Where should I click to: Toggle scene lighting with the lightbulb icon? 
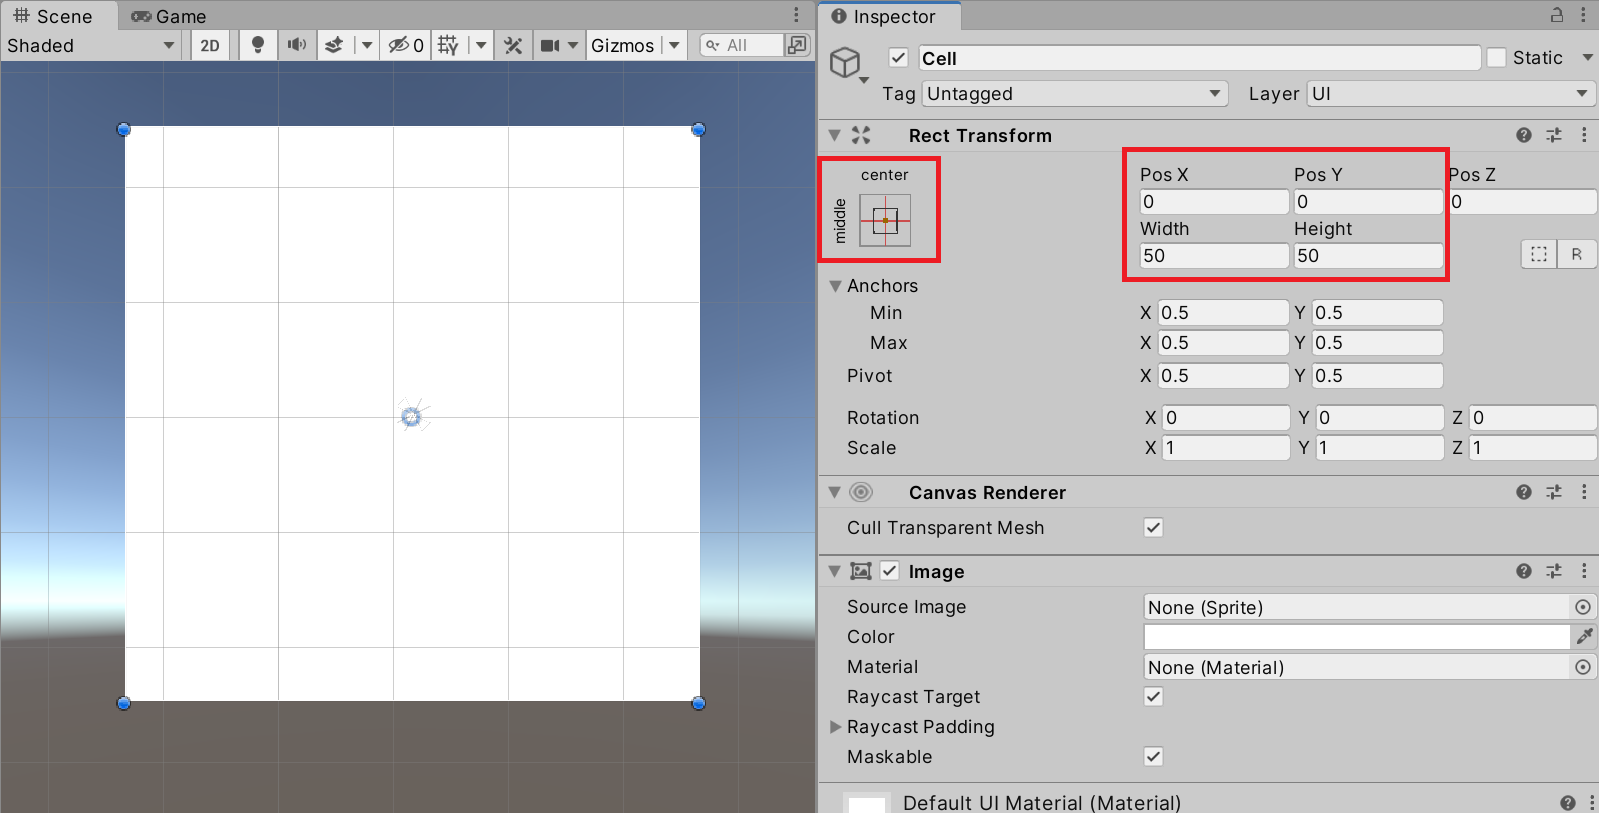coord(258,45)
